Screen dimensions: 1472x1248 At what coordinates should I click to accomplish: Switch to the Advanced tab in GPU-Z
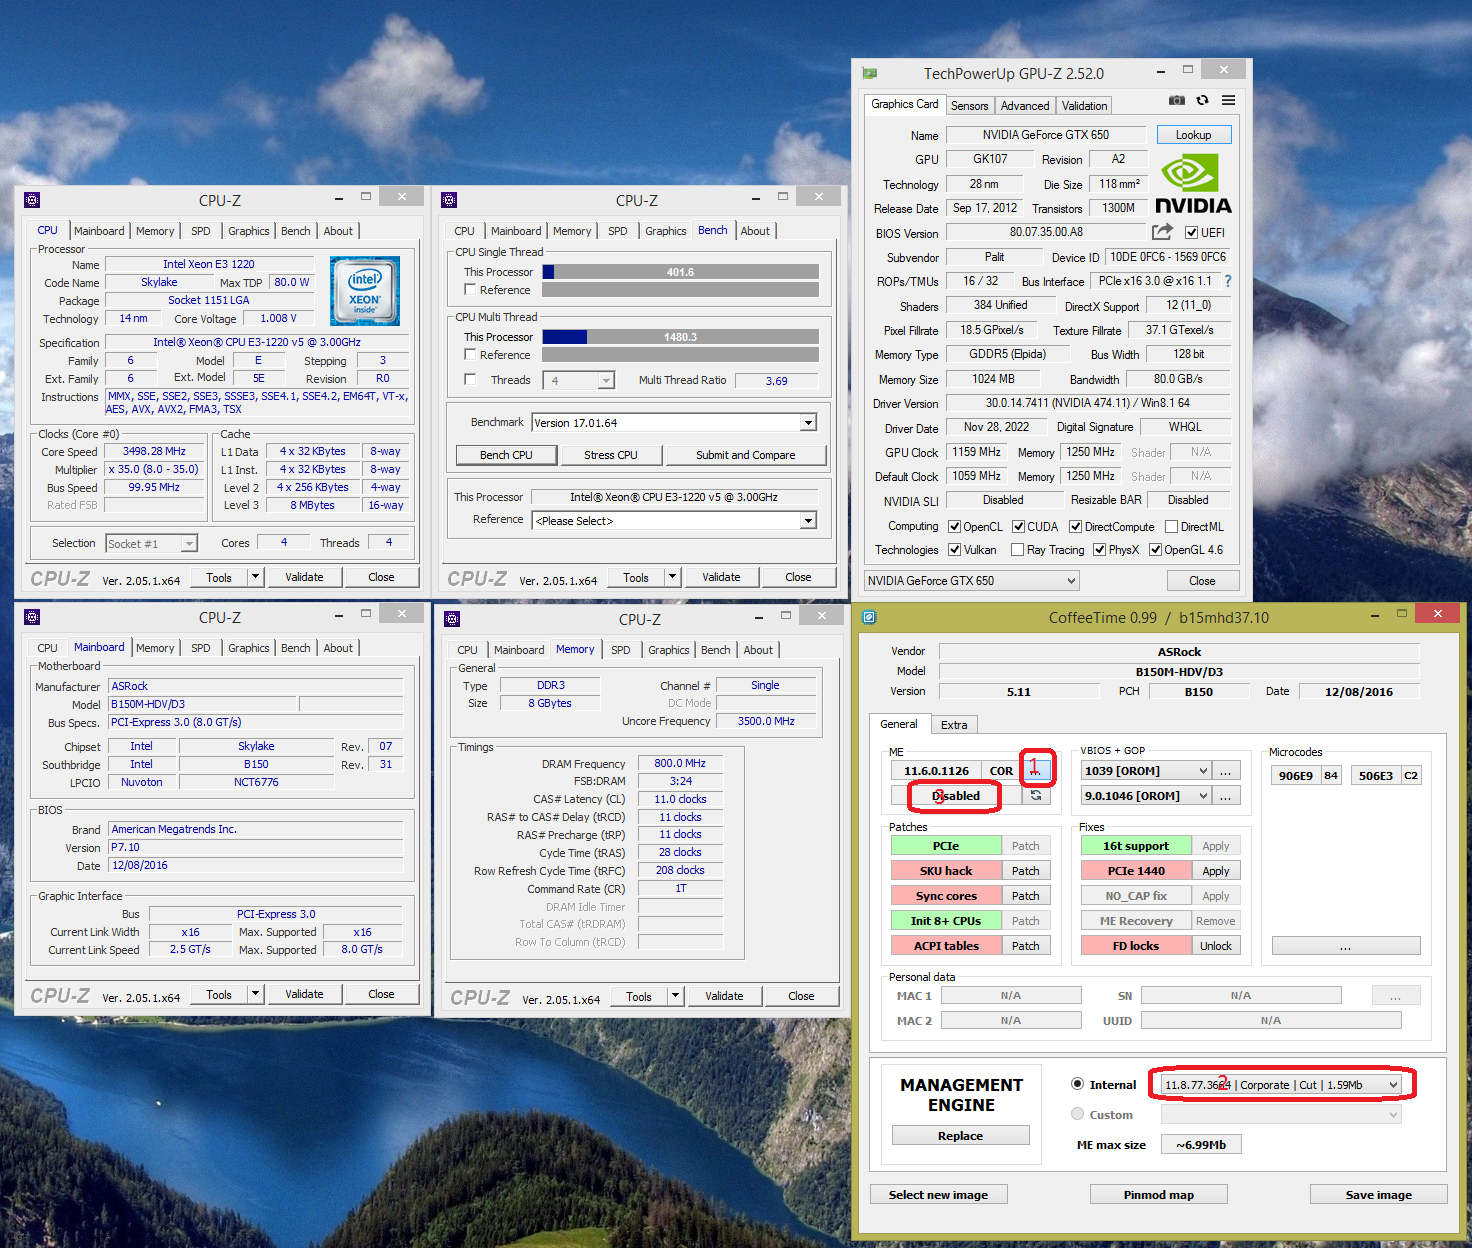pos(1025,106)
